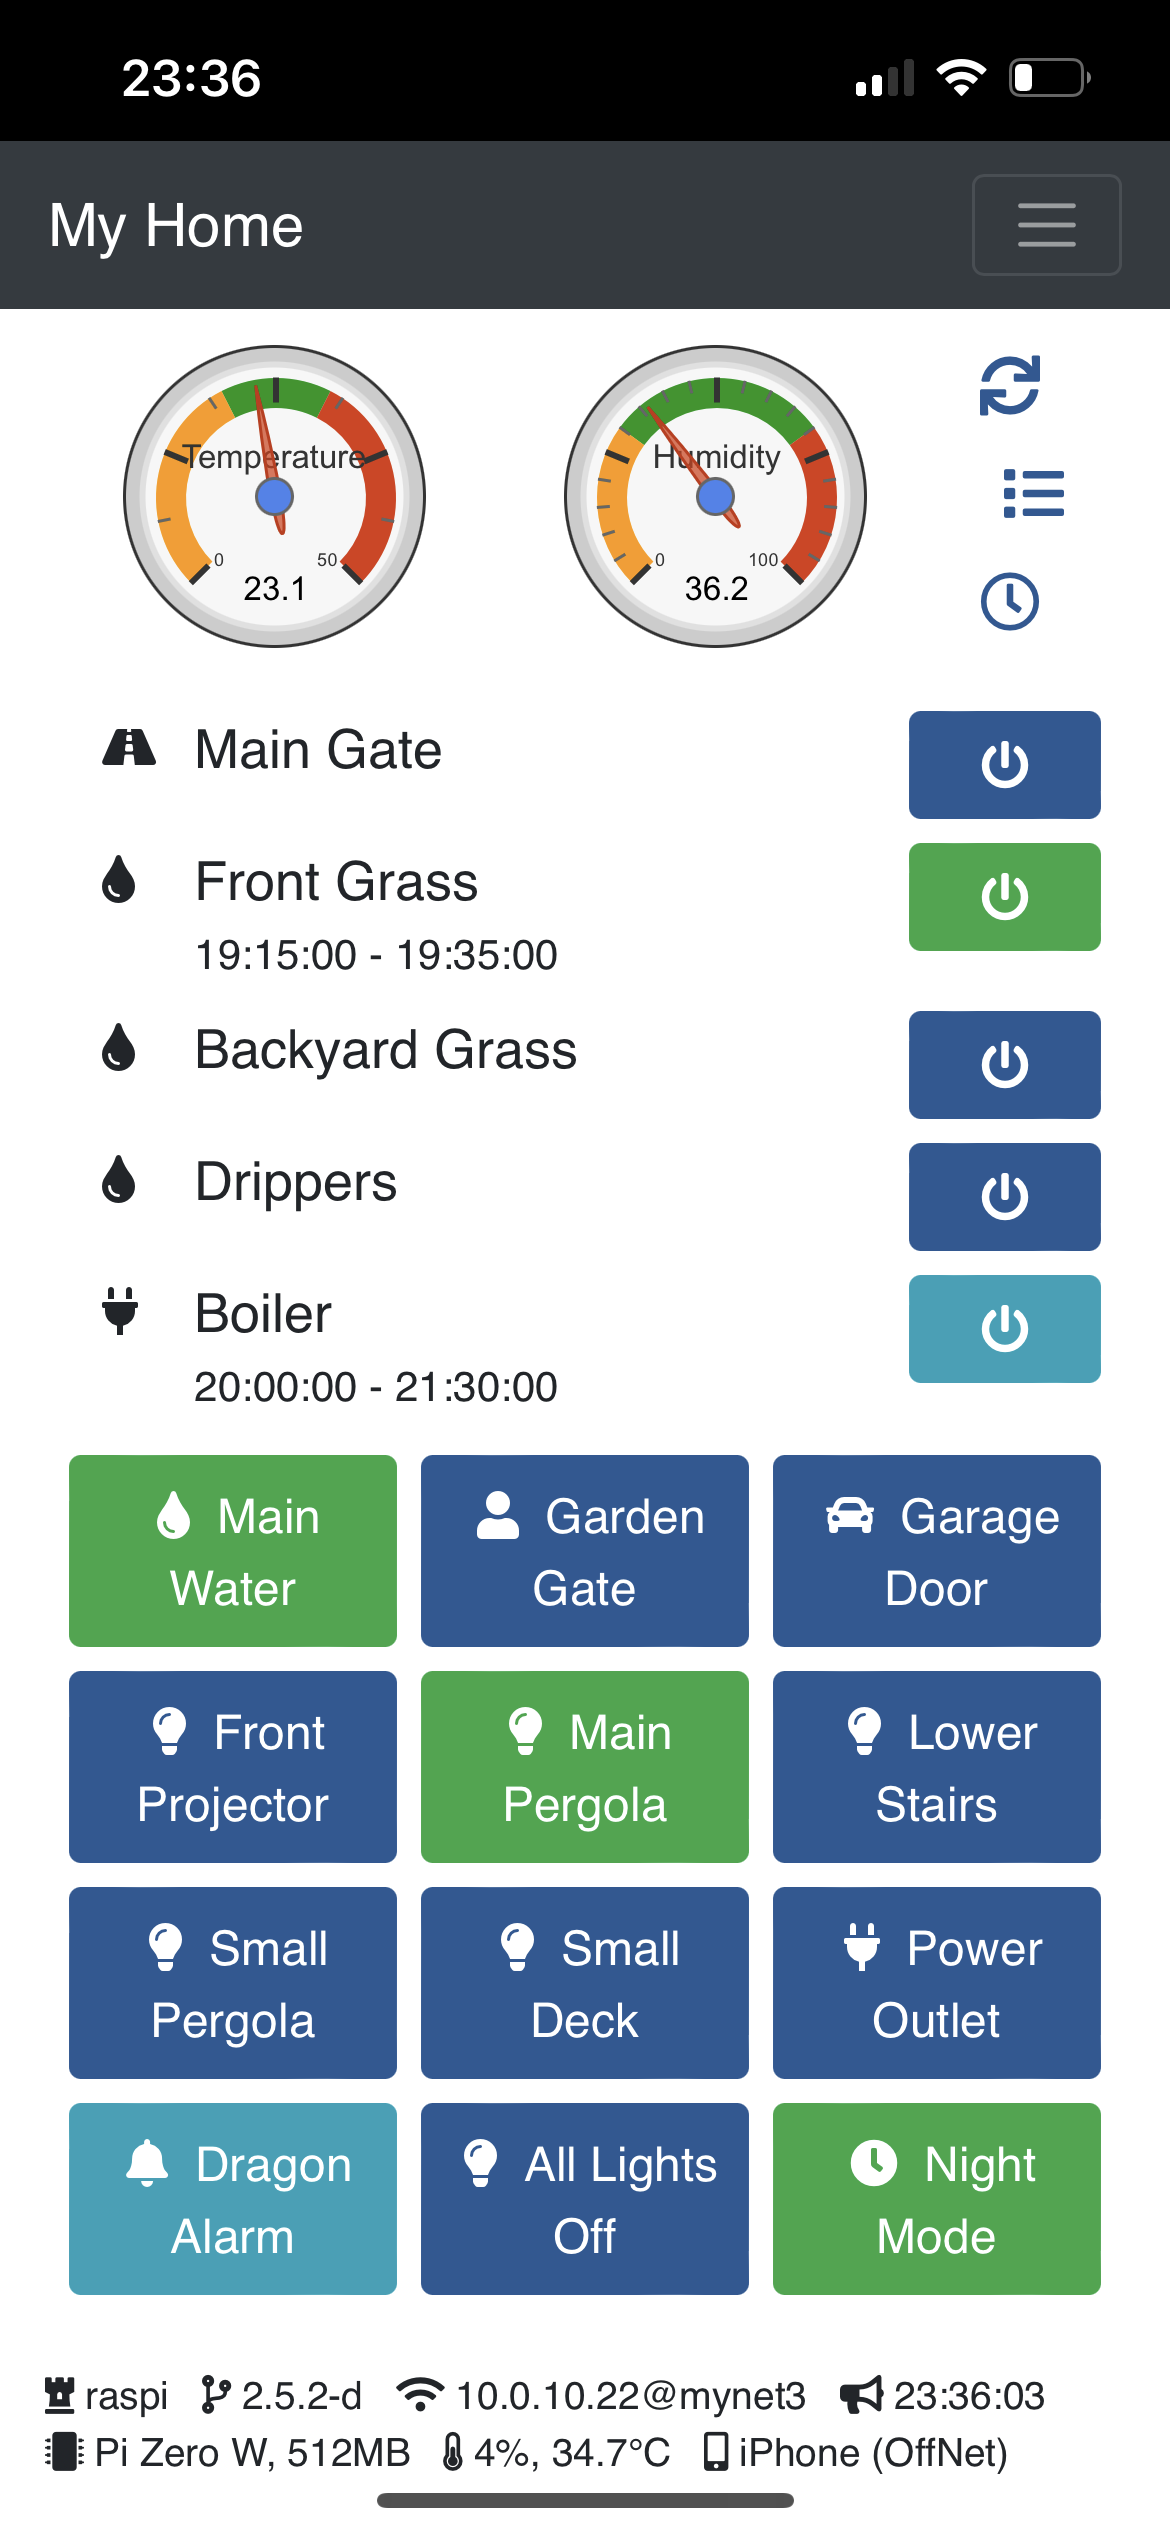
Task: Open the clock schedule icon
Action: (1009, 601)
